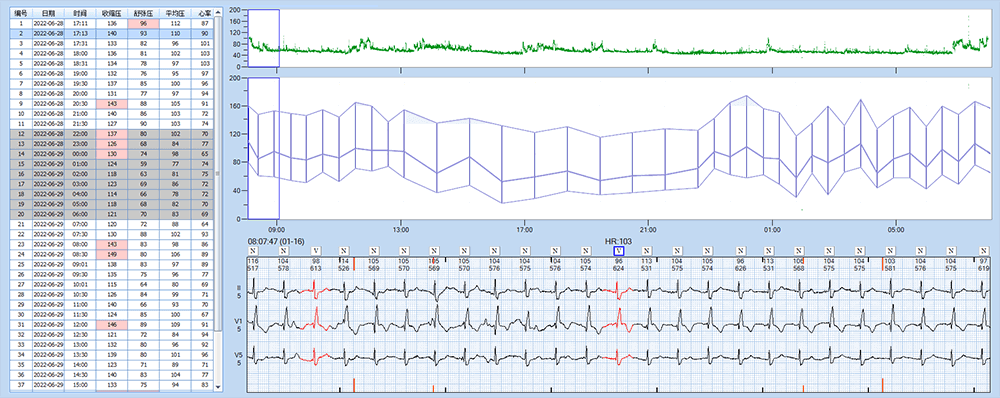Image resolution: width=1000 pixels, height=398 pixels.
Task: Select row with time 01:00
Action: click(x=112, y=164)
